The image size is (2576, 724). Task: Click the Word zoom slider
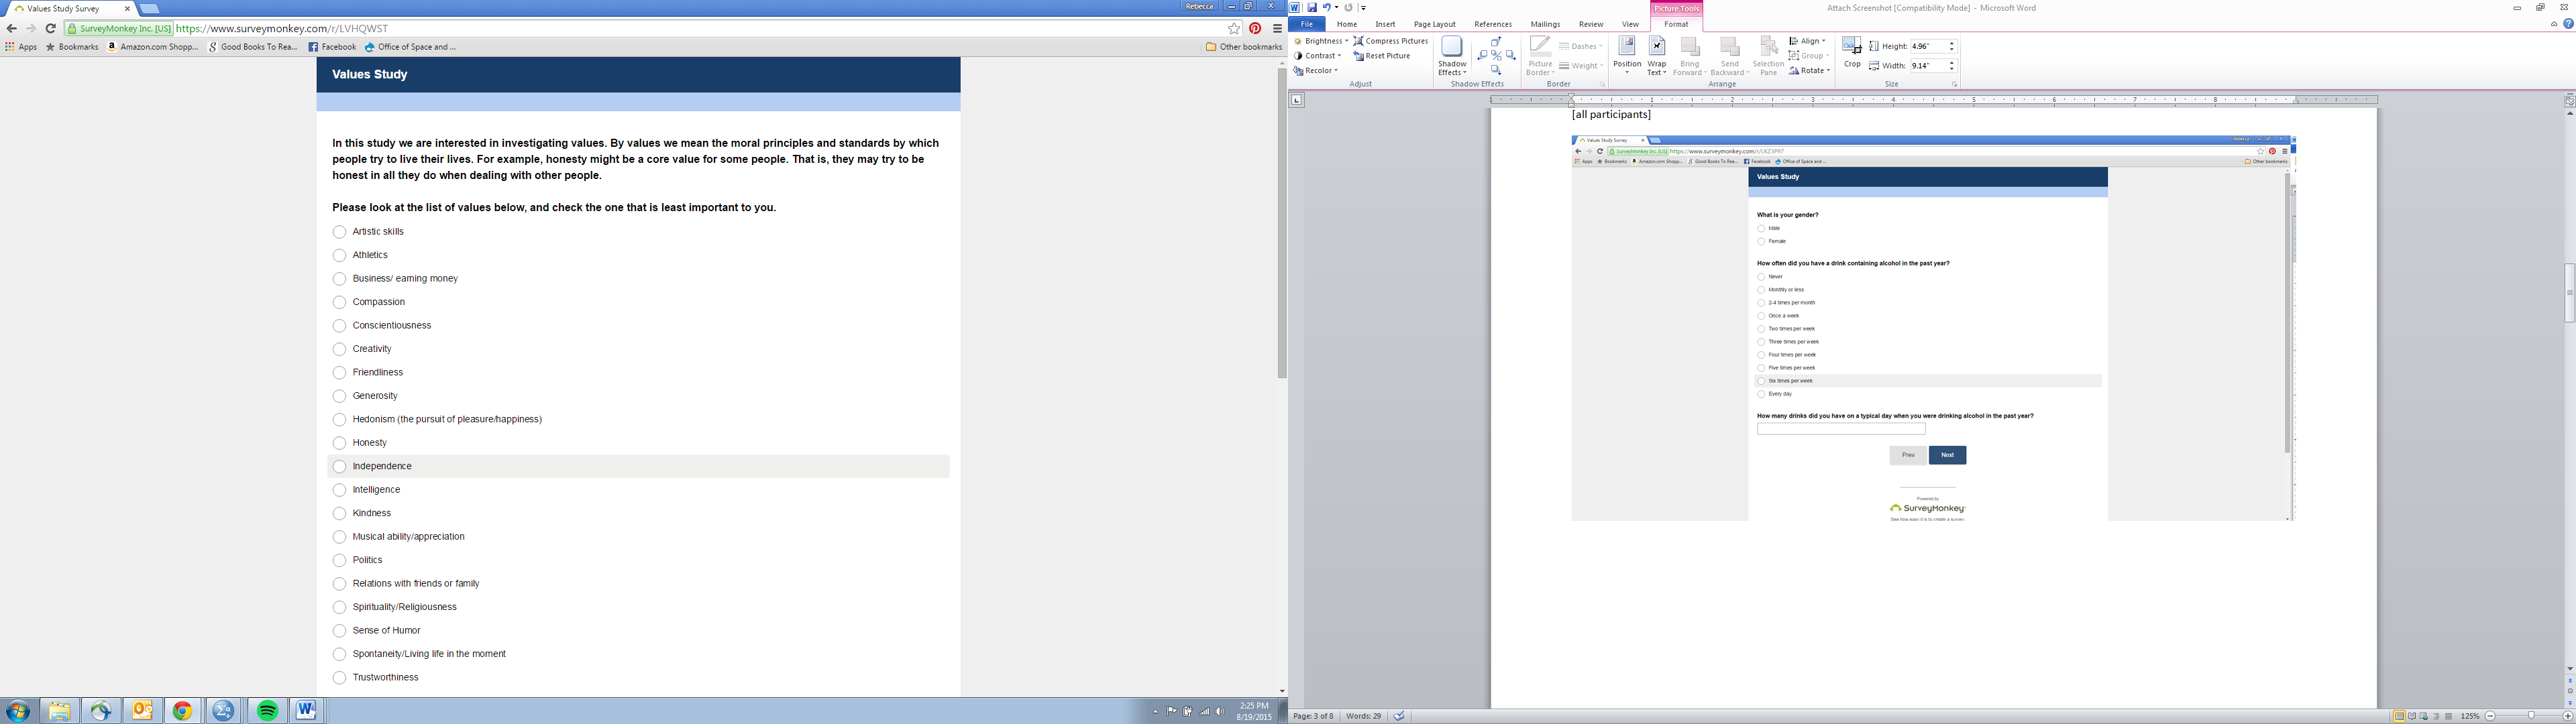tap(2530, 716)
